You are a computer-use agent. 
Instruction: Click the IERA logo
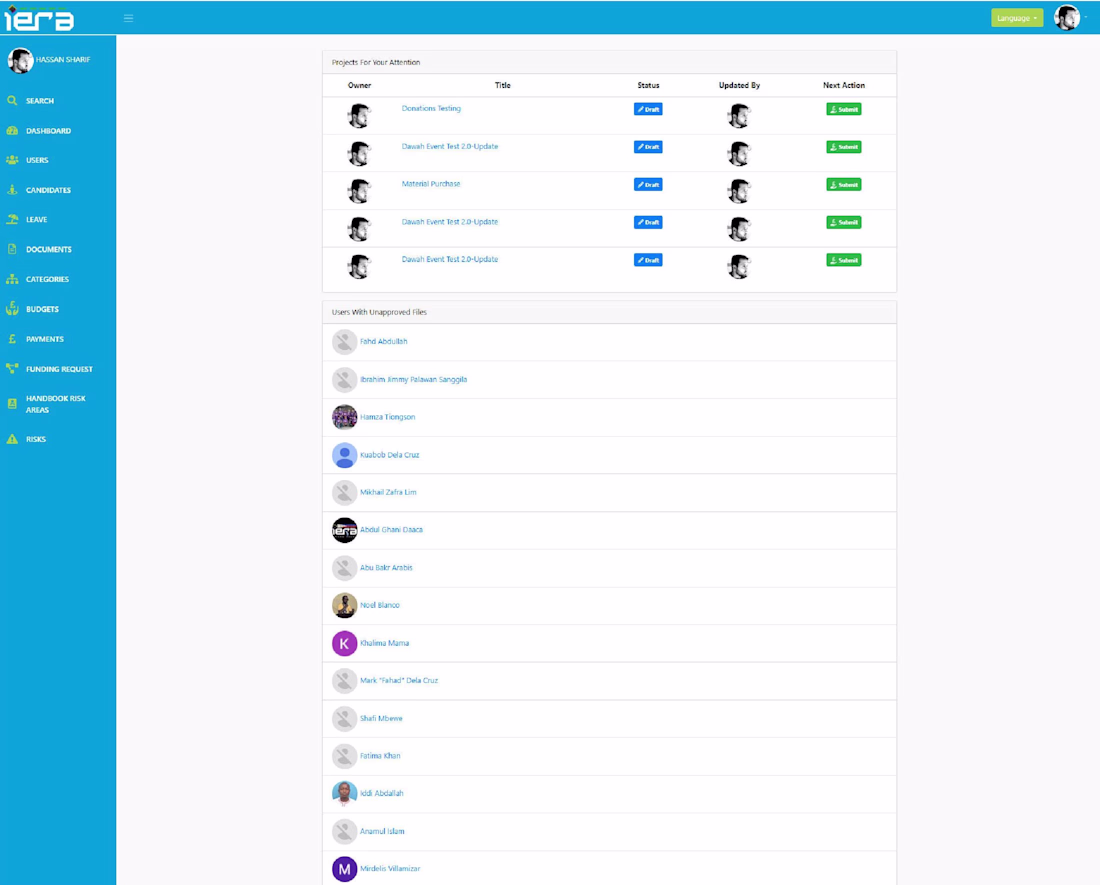pyautogui.click(x=39, y=18)
